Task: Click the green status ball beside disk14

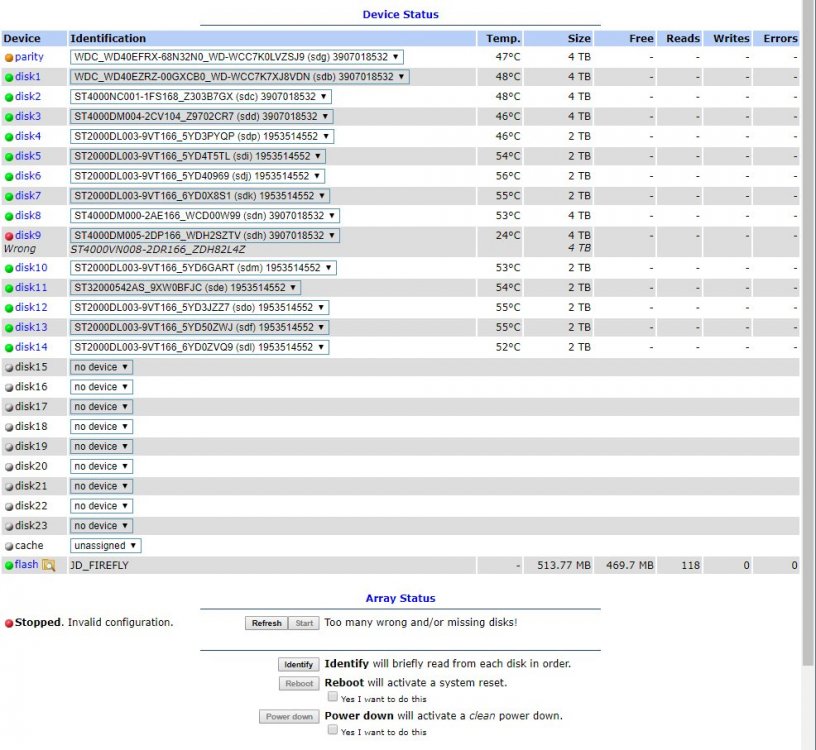Action: [x=9, y=348]
